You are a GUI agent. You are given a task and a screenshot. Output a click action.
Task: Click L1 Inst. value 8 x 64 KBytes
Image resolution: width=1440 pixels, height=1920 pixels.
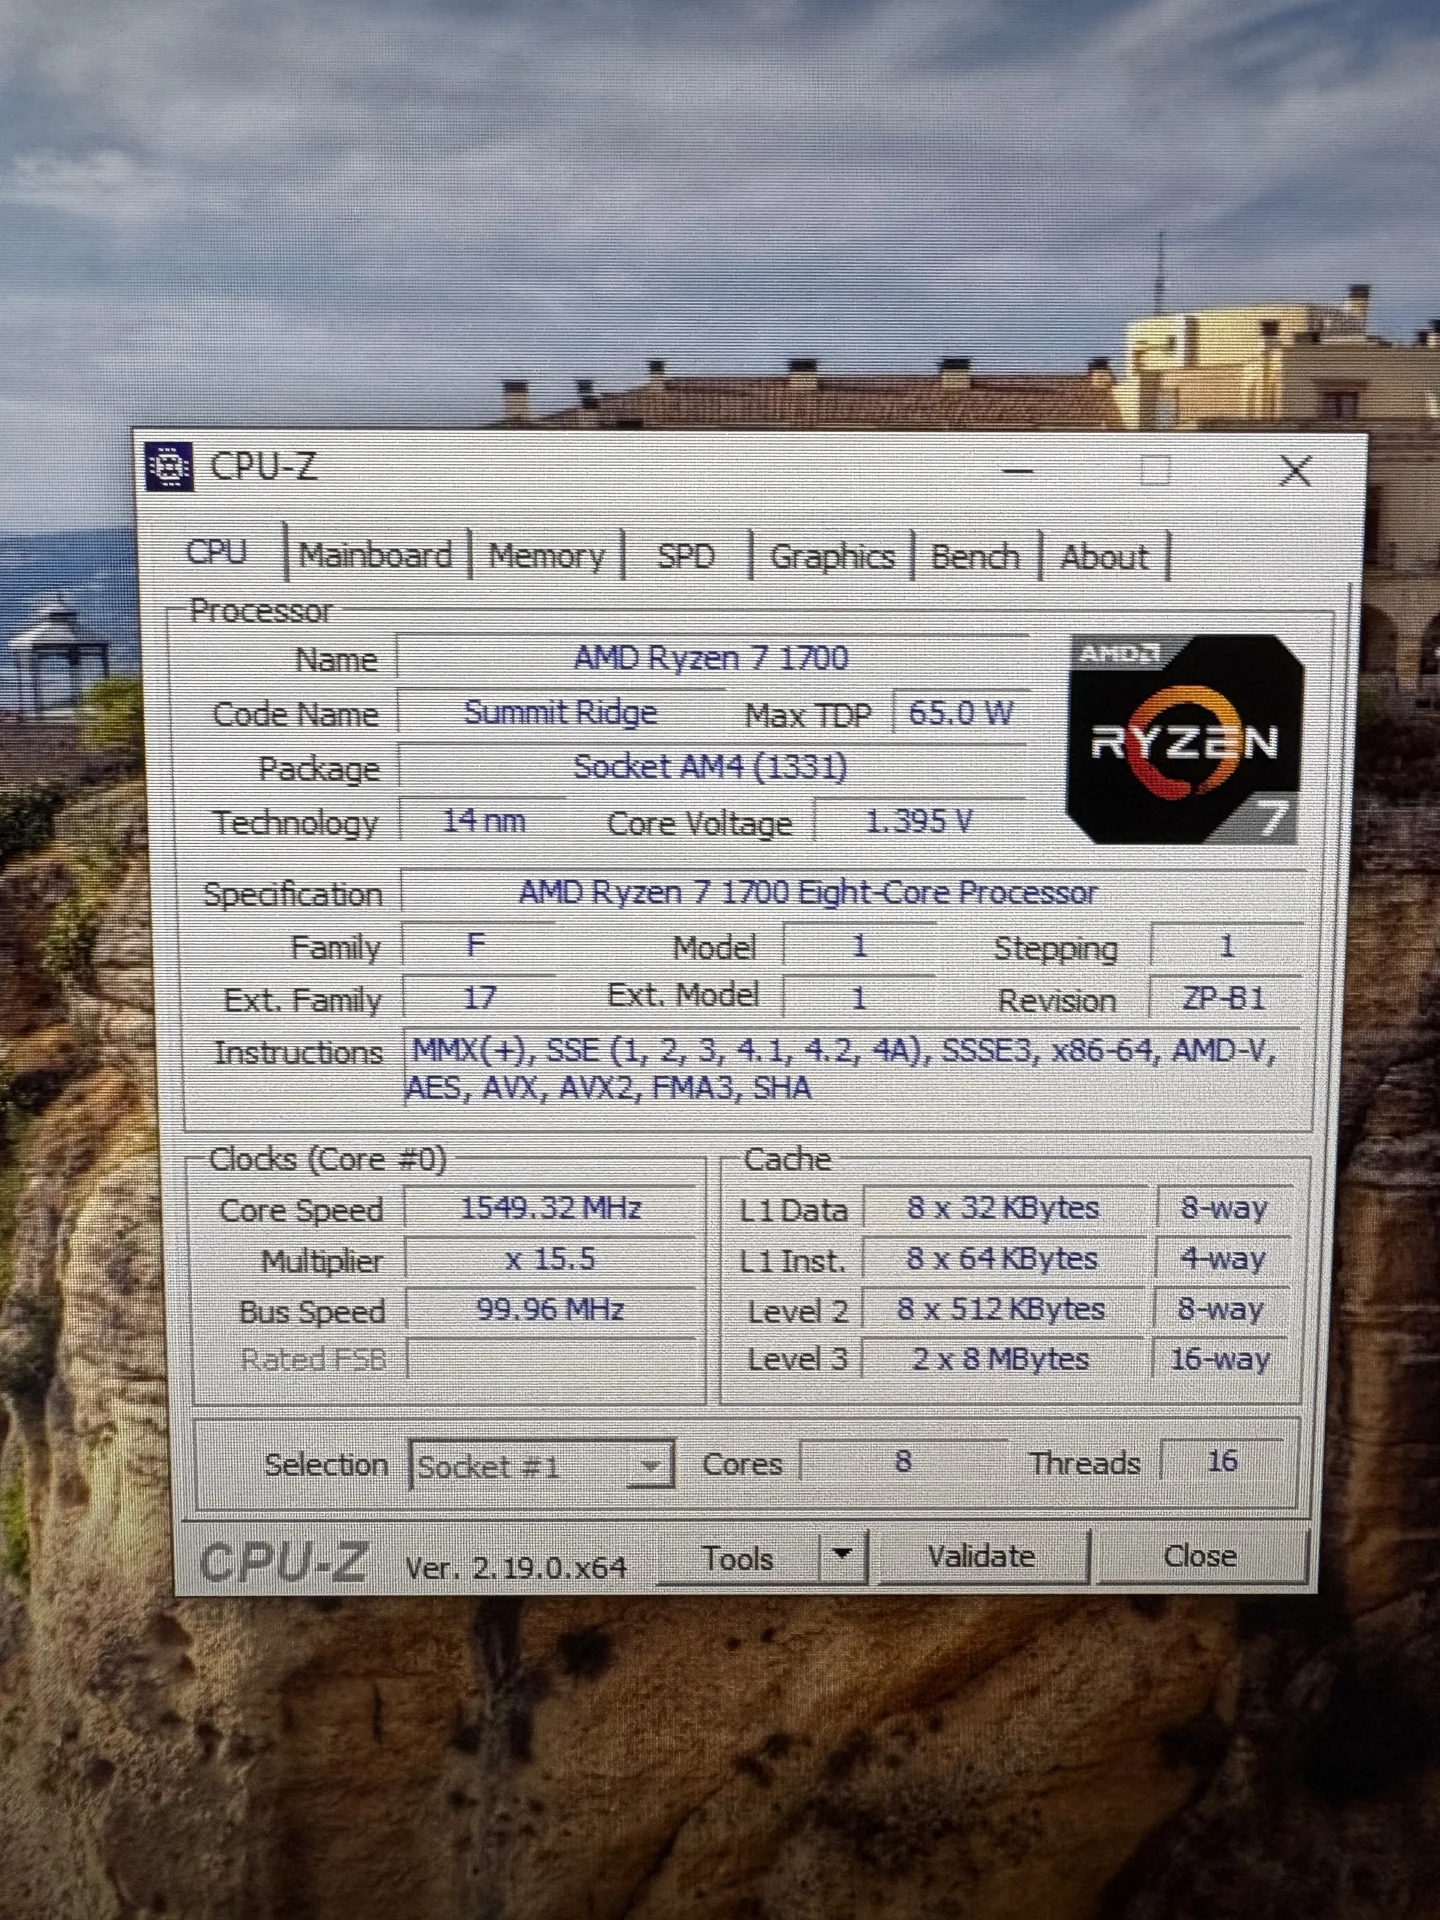1002,1258
